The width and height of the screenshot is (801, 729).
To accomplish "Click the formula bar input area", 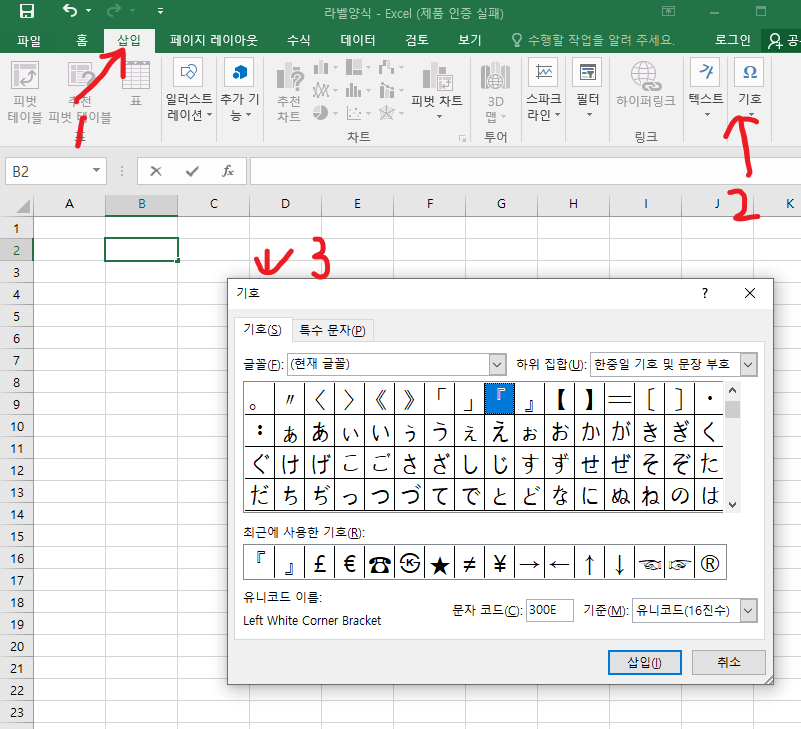I will tap(525, 171).
